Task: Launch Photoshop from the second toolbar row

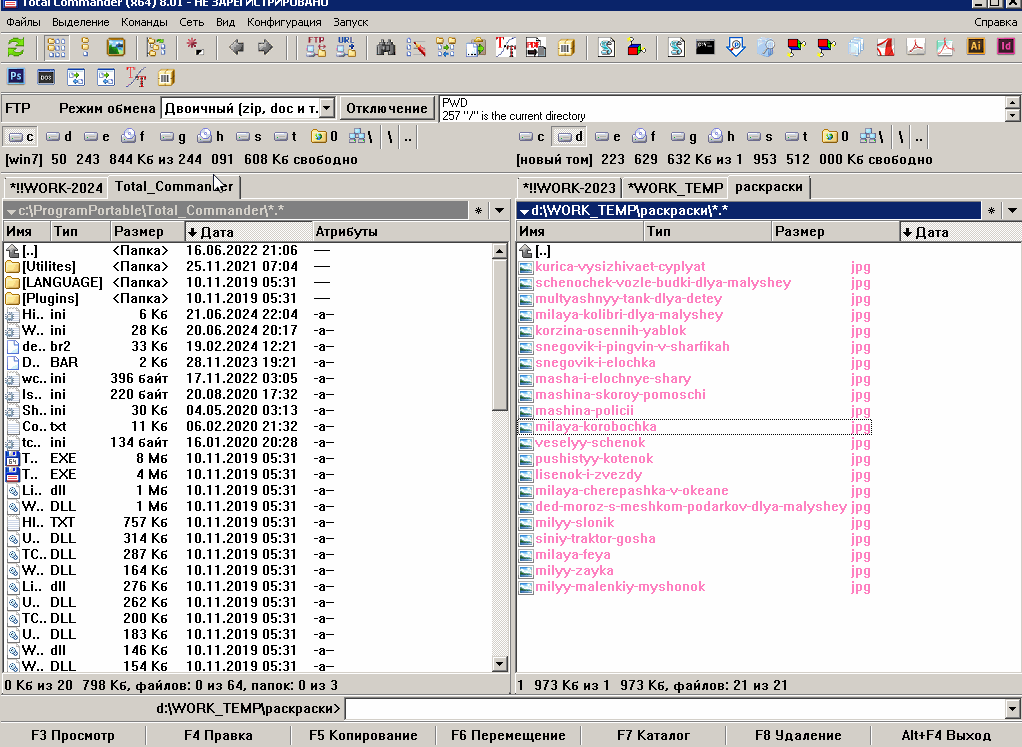Action: (x=16, y=77)
